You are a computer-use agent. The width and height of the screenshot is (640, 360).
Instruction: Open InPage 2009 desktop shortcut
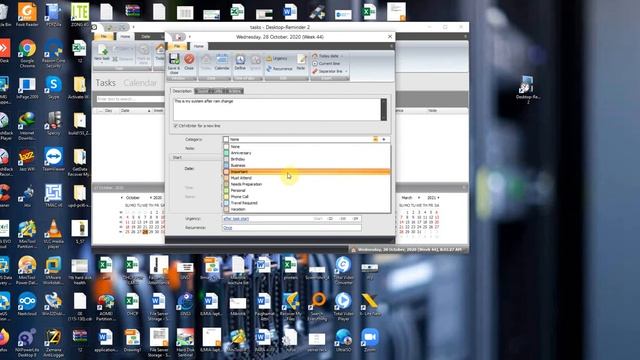point(27,88)
